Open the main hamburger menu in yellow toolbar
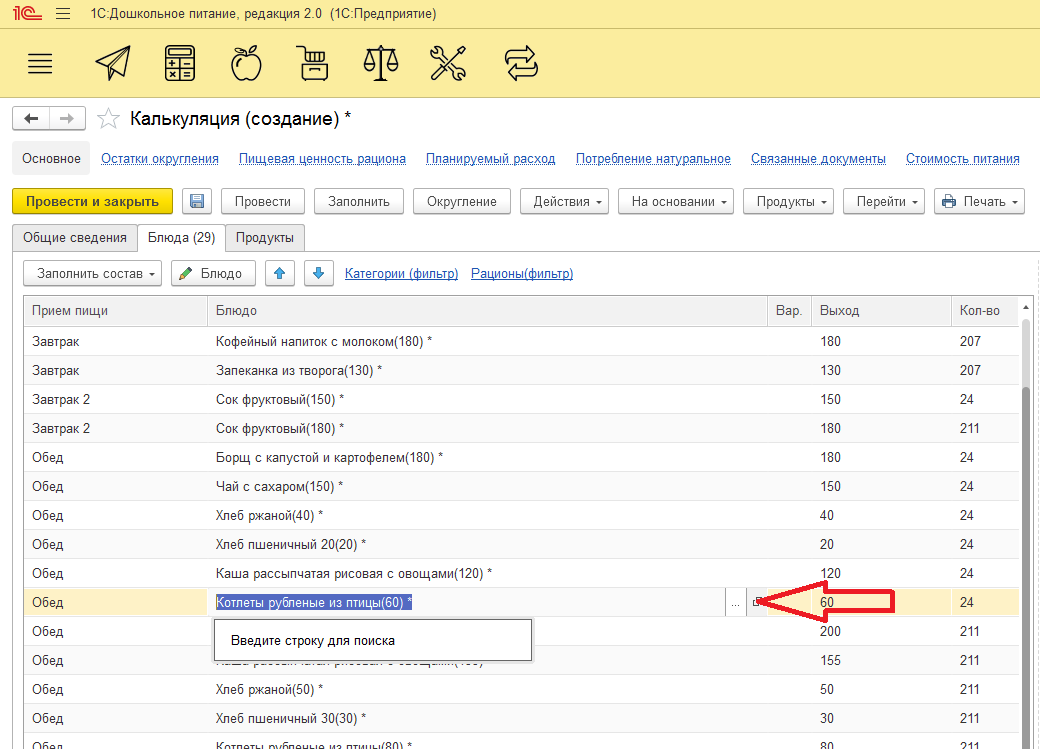The width and height of the screenshot is (1040, 749). (40, 64)
